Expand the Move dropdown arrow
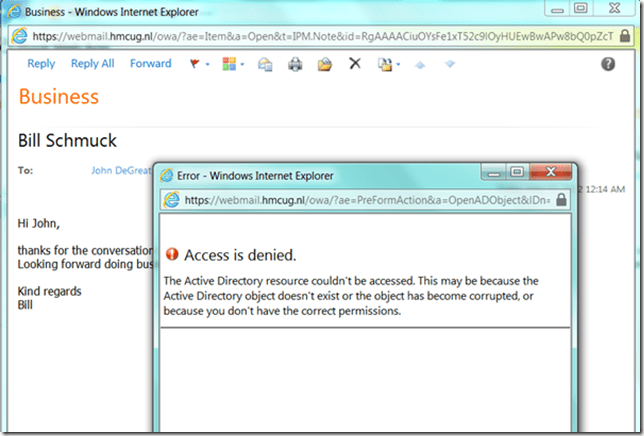This screenshot has height=436, width=644. tap(399, 65)
